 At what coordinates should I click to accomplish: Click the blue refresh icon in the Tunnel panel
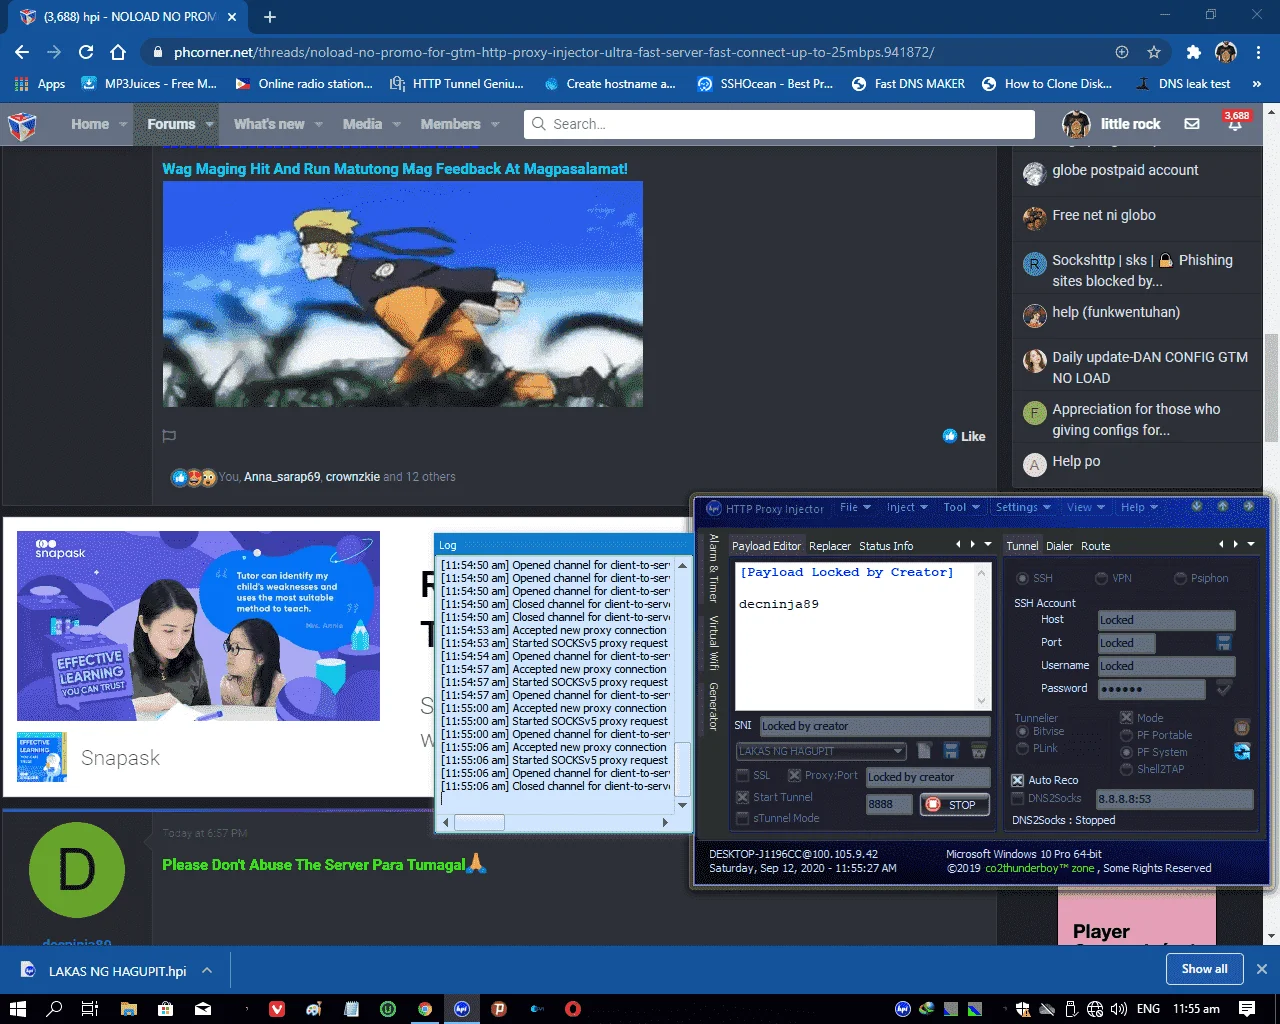(x=1242, y=751)
